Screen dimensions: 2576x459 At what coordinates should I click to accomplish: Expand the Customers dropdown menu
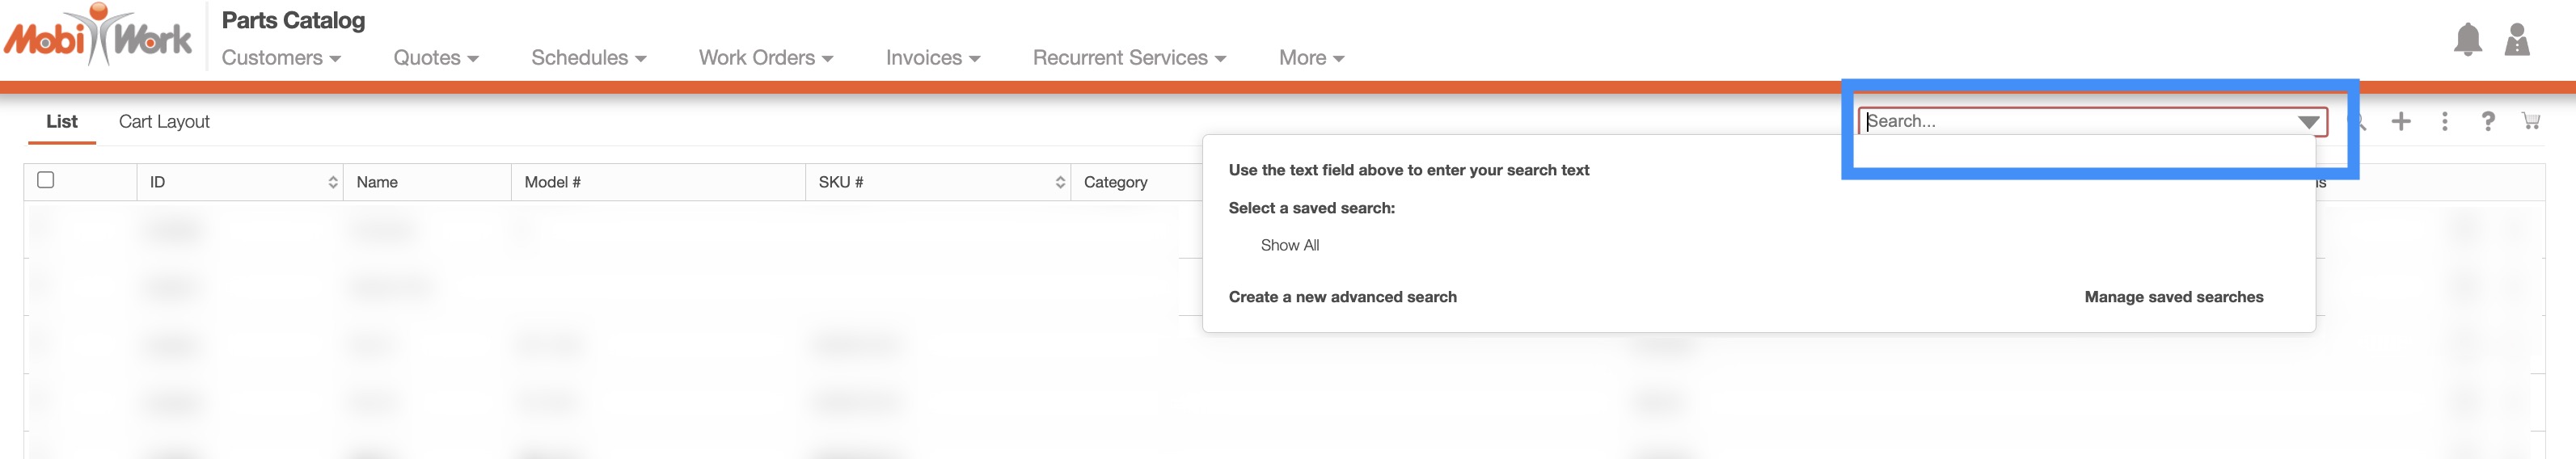pos(281,58)
